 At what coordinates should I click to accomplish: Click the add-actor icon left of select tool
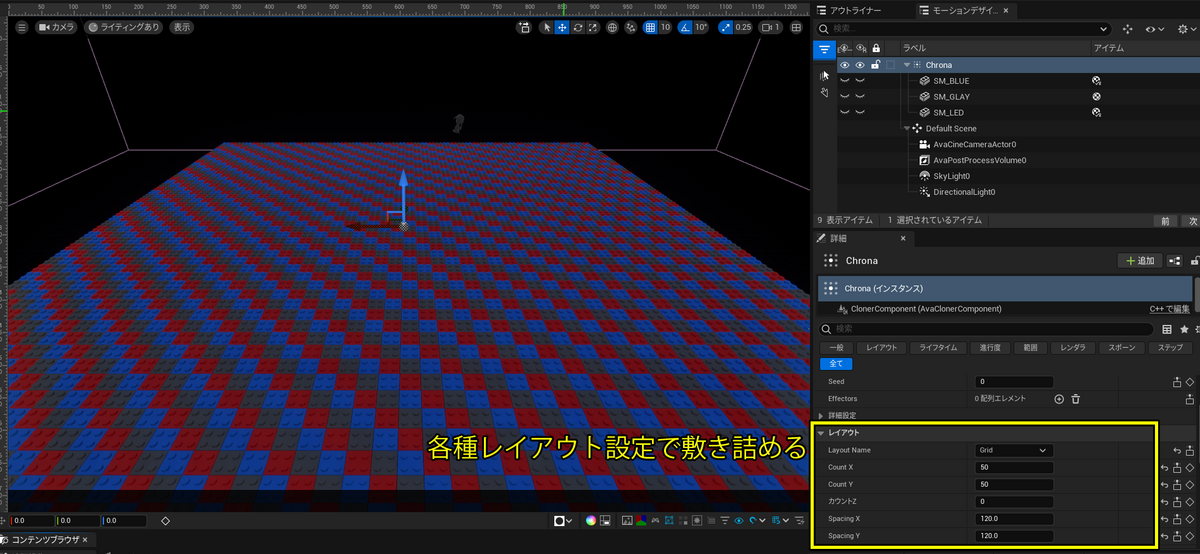[x=524, y=28]
